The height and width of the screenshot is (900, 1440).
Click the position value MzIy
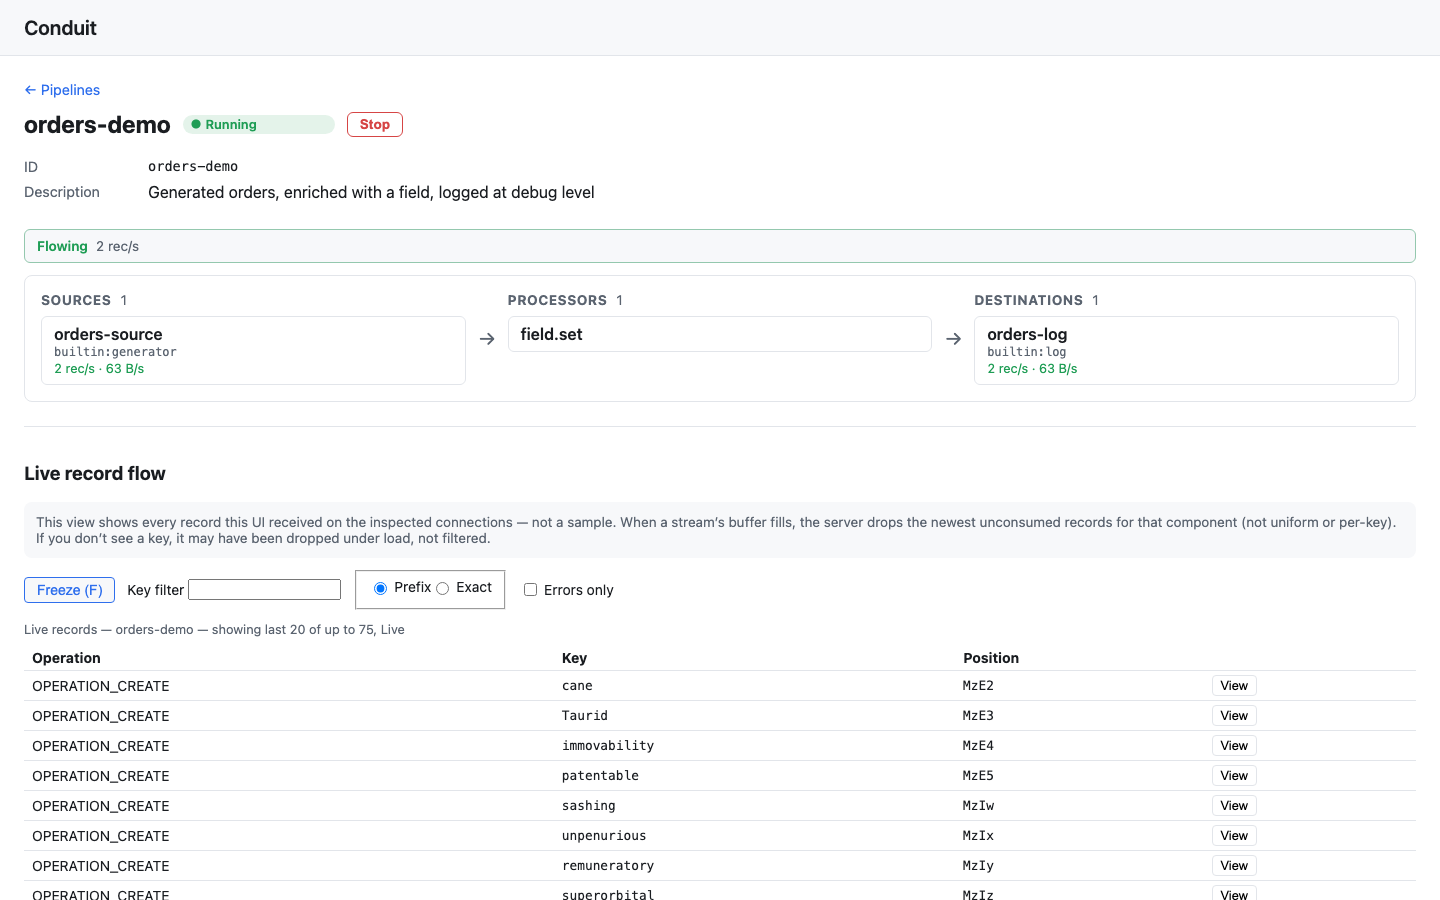point(978,866)
